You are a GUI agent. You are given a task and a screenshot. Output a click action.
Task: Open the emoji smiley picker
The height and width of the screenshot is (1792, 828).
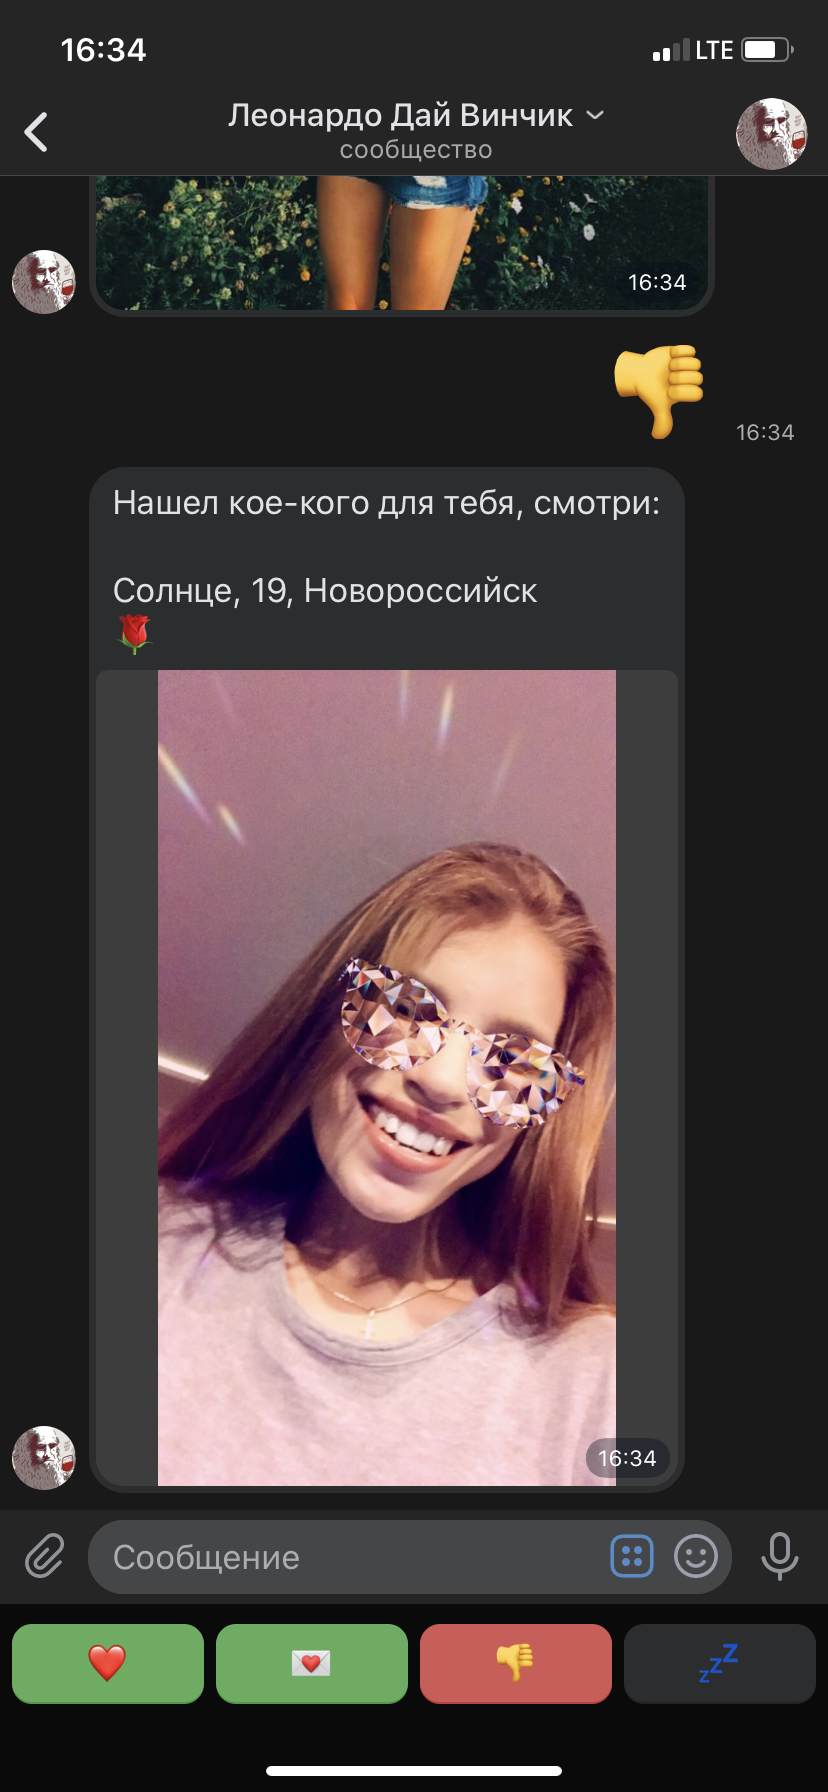coord(696,1557)
